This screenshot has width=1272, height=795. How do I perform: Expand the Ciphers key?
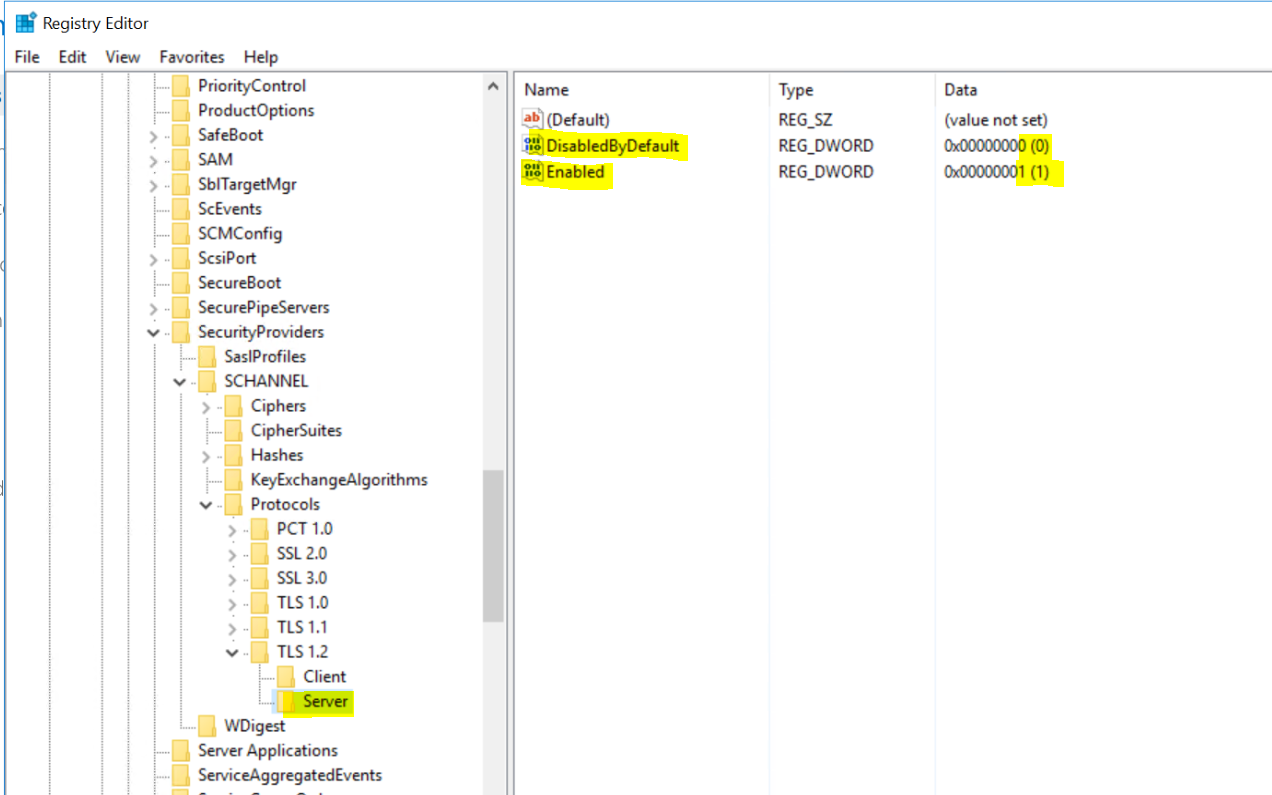pyautogui.click(x=206, y=407)
